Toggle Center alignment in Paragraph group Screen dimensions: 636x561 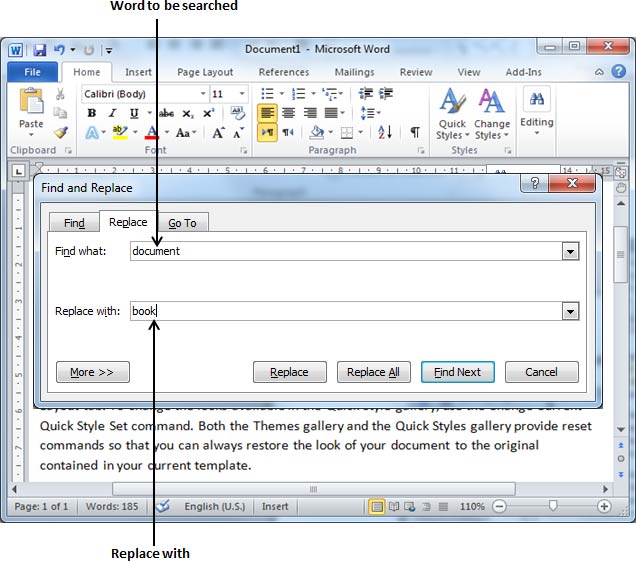coord(288,113)
